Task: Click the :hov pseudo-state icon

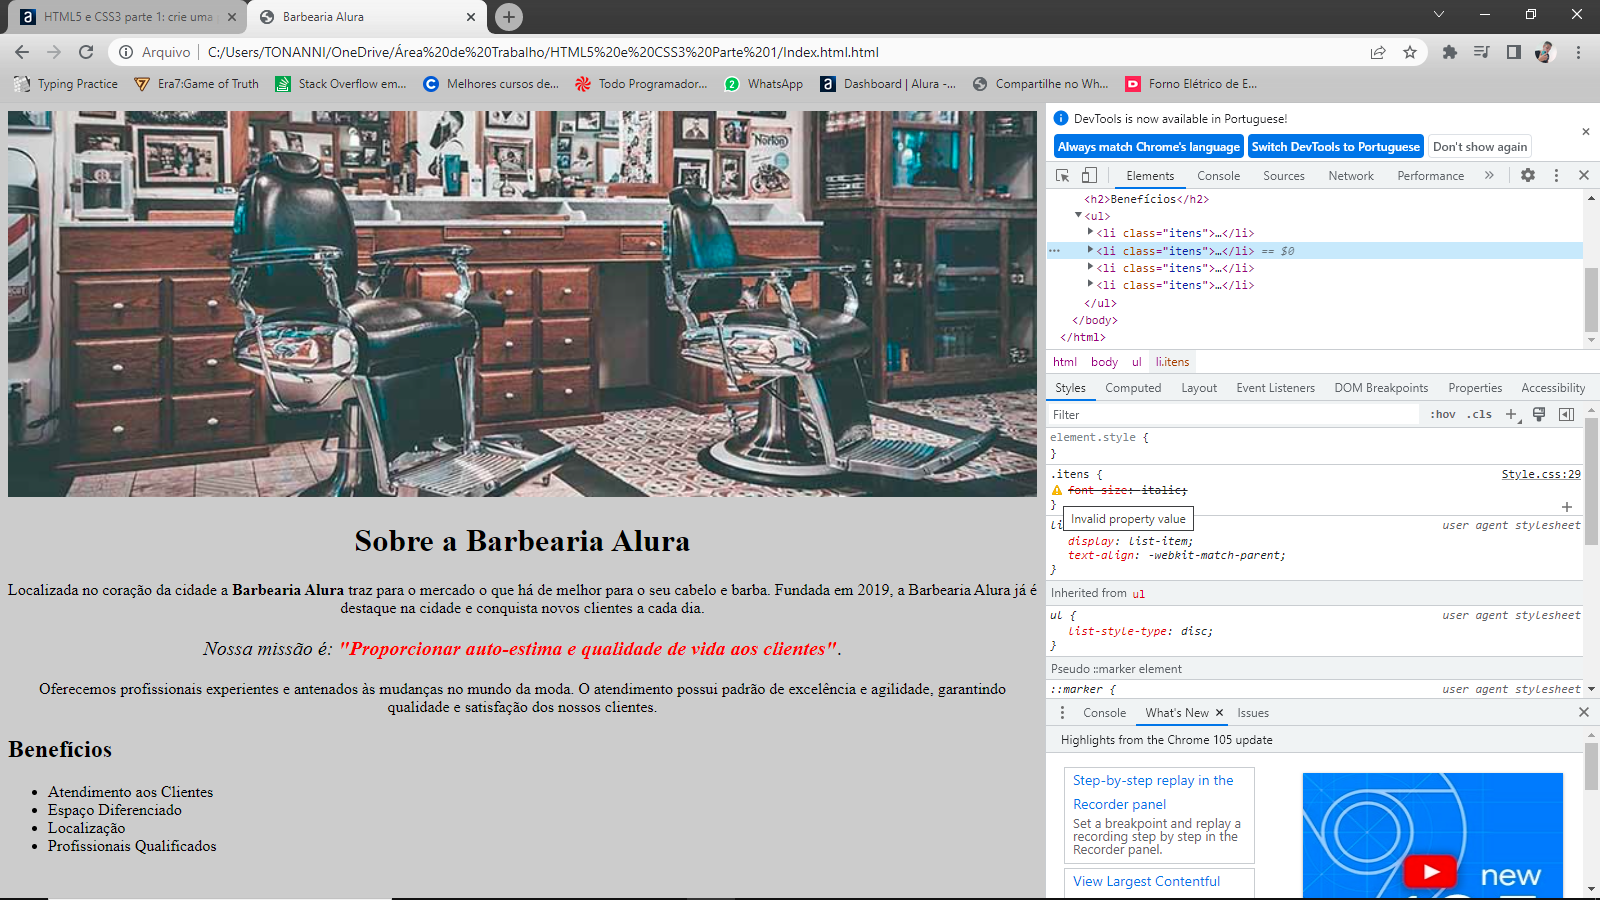Action: (1444, 413)
